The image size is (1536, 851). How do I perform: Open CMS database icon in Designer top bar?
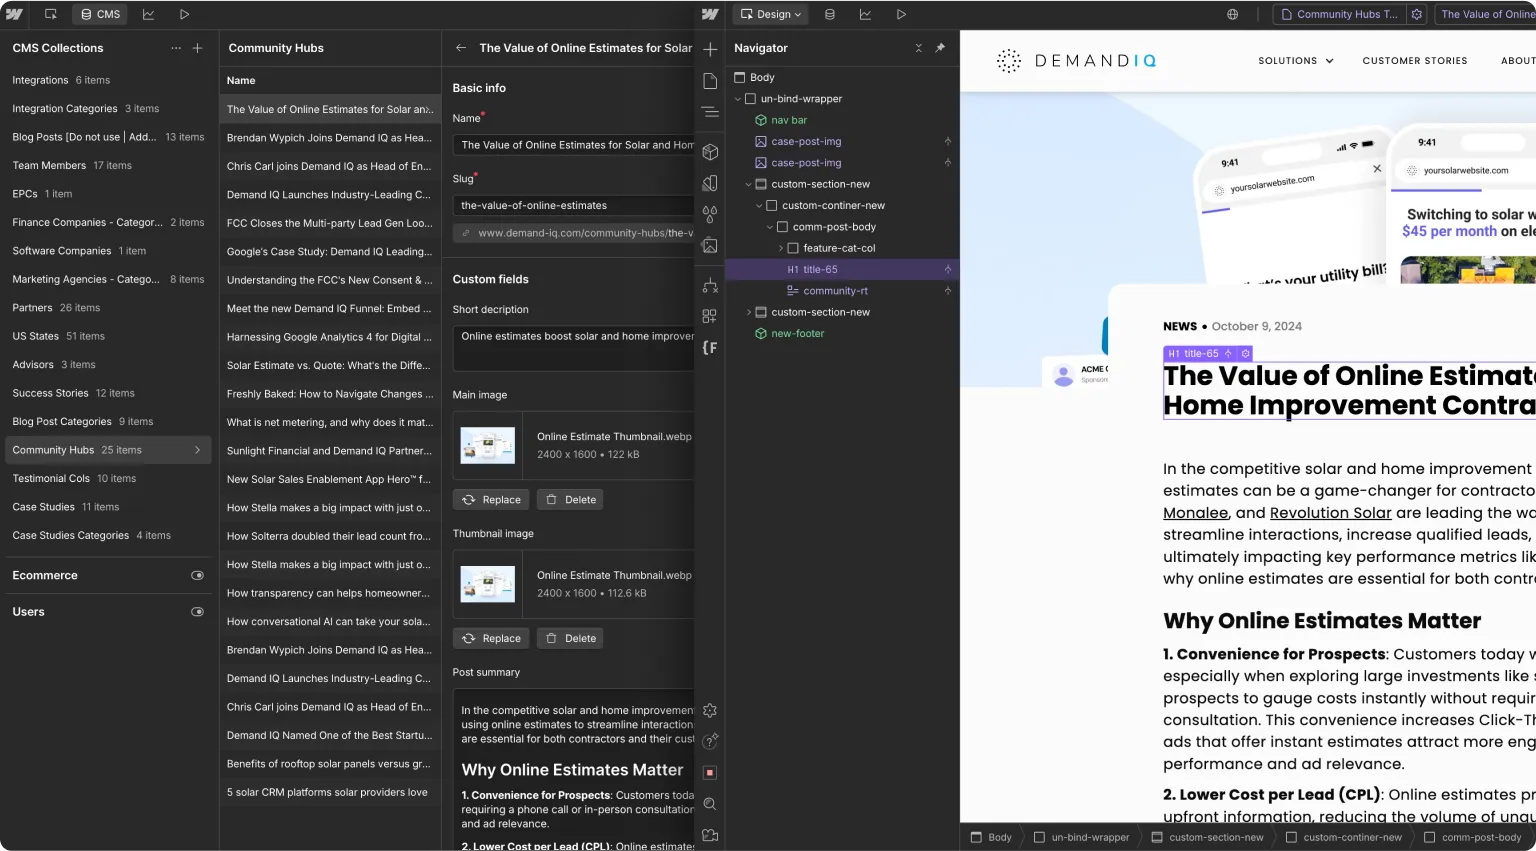click(x=829, y=14)
